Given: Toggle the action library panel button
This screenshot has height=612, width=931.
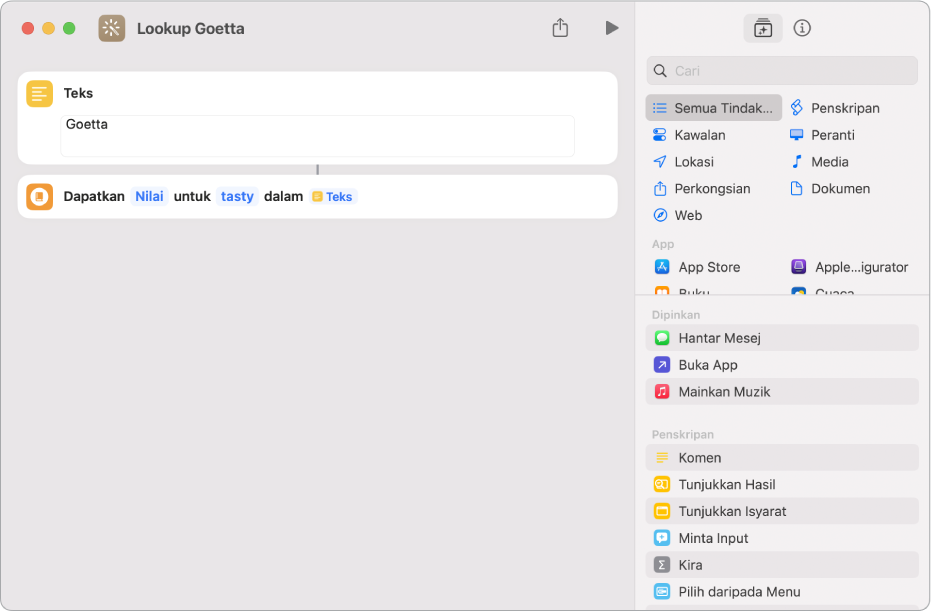Looking at the screenshot, I should point(762,28).
